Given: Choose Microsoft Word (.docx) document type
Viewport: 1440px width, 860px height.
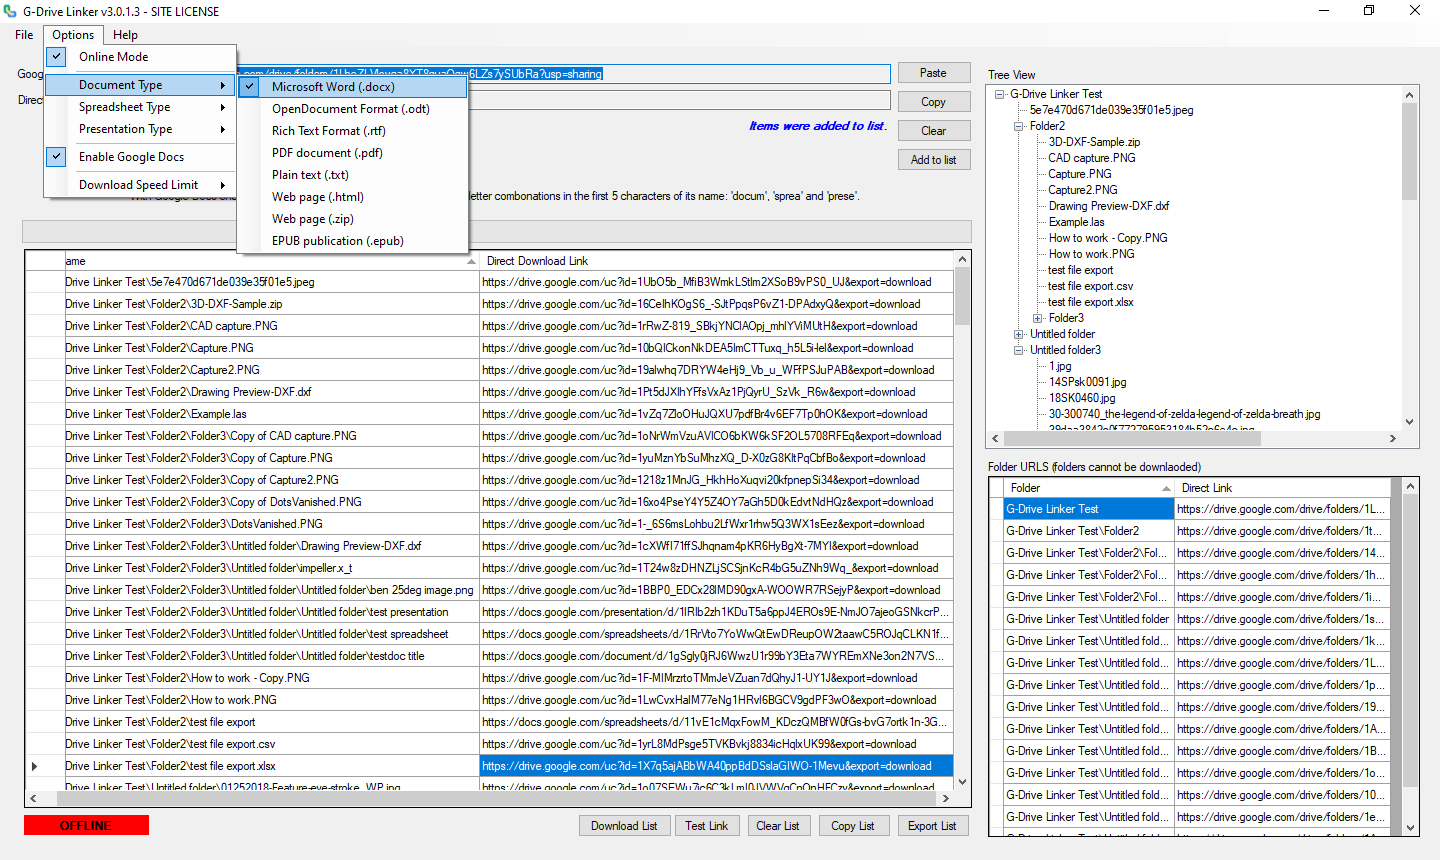Looking at the screenshot, I should tap(352, 87).
